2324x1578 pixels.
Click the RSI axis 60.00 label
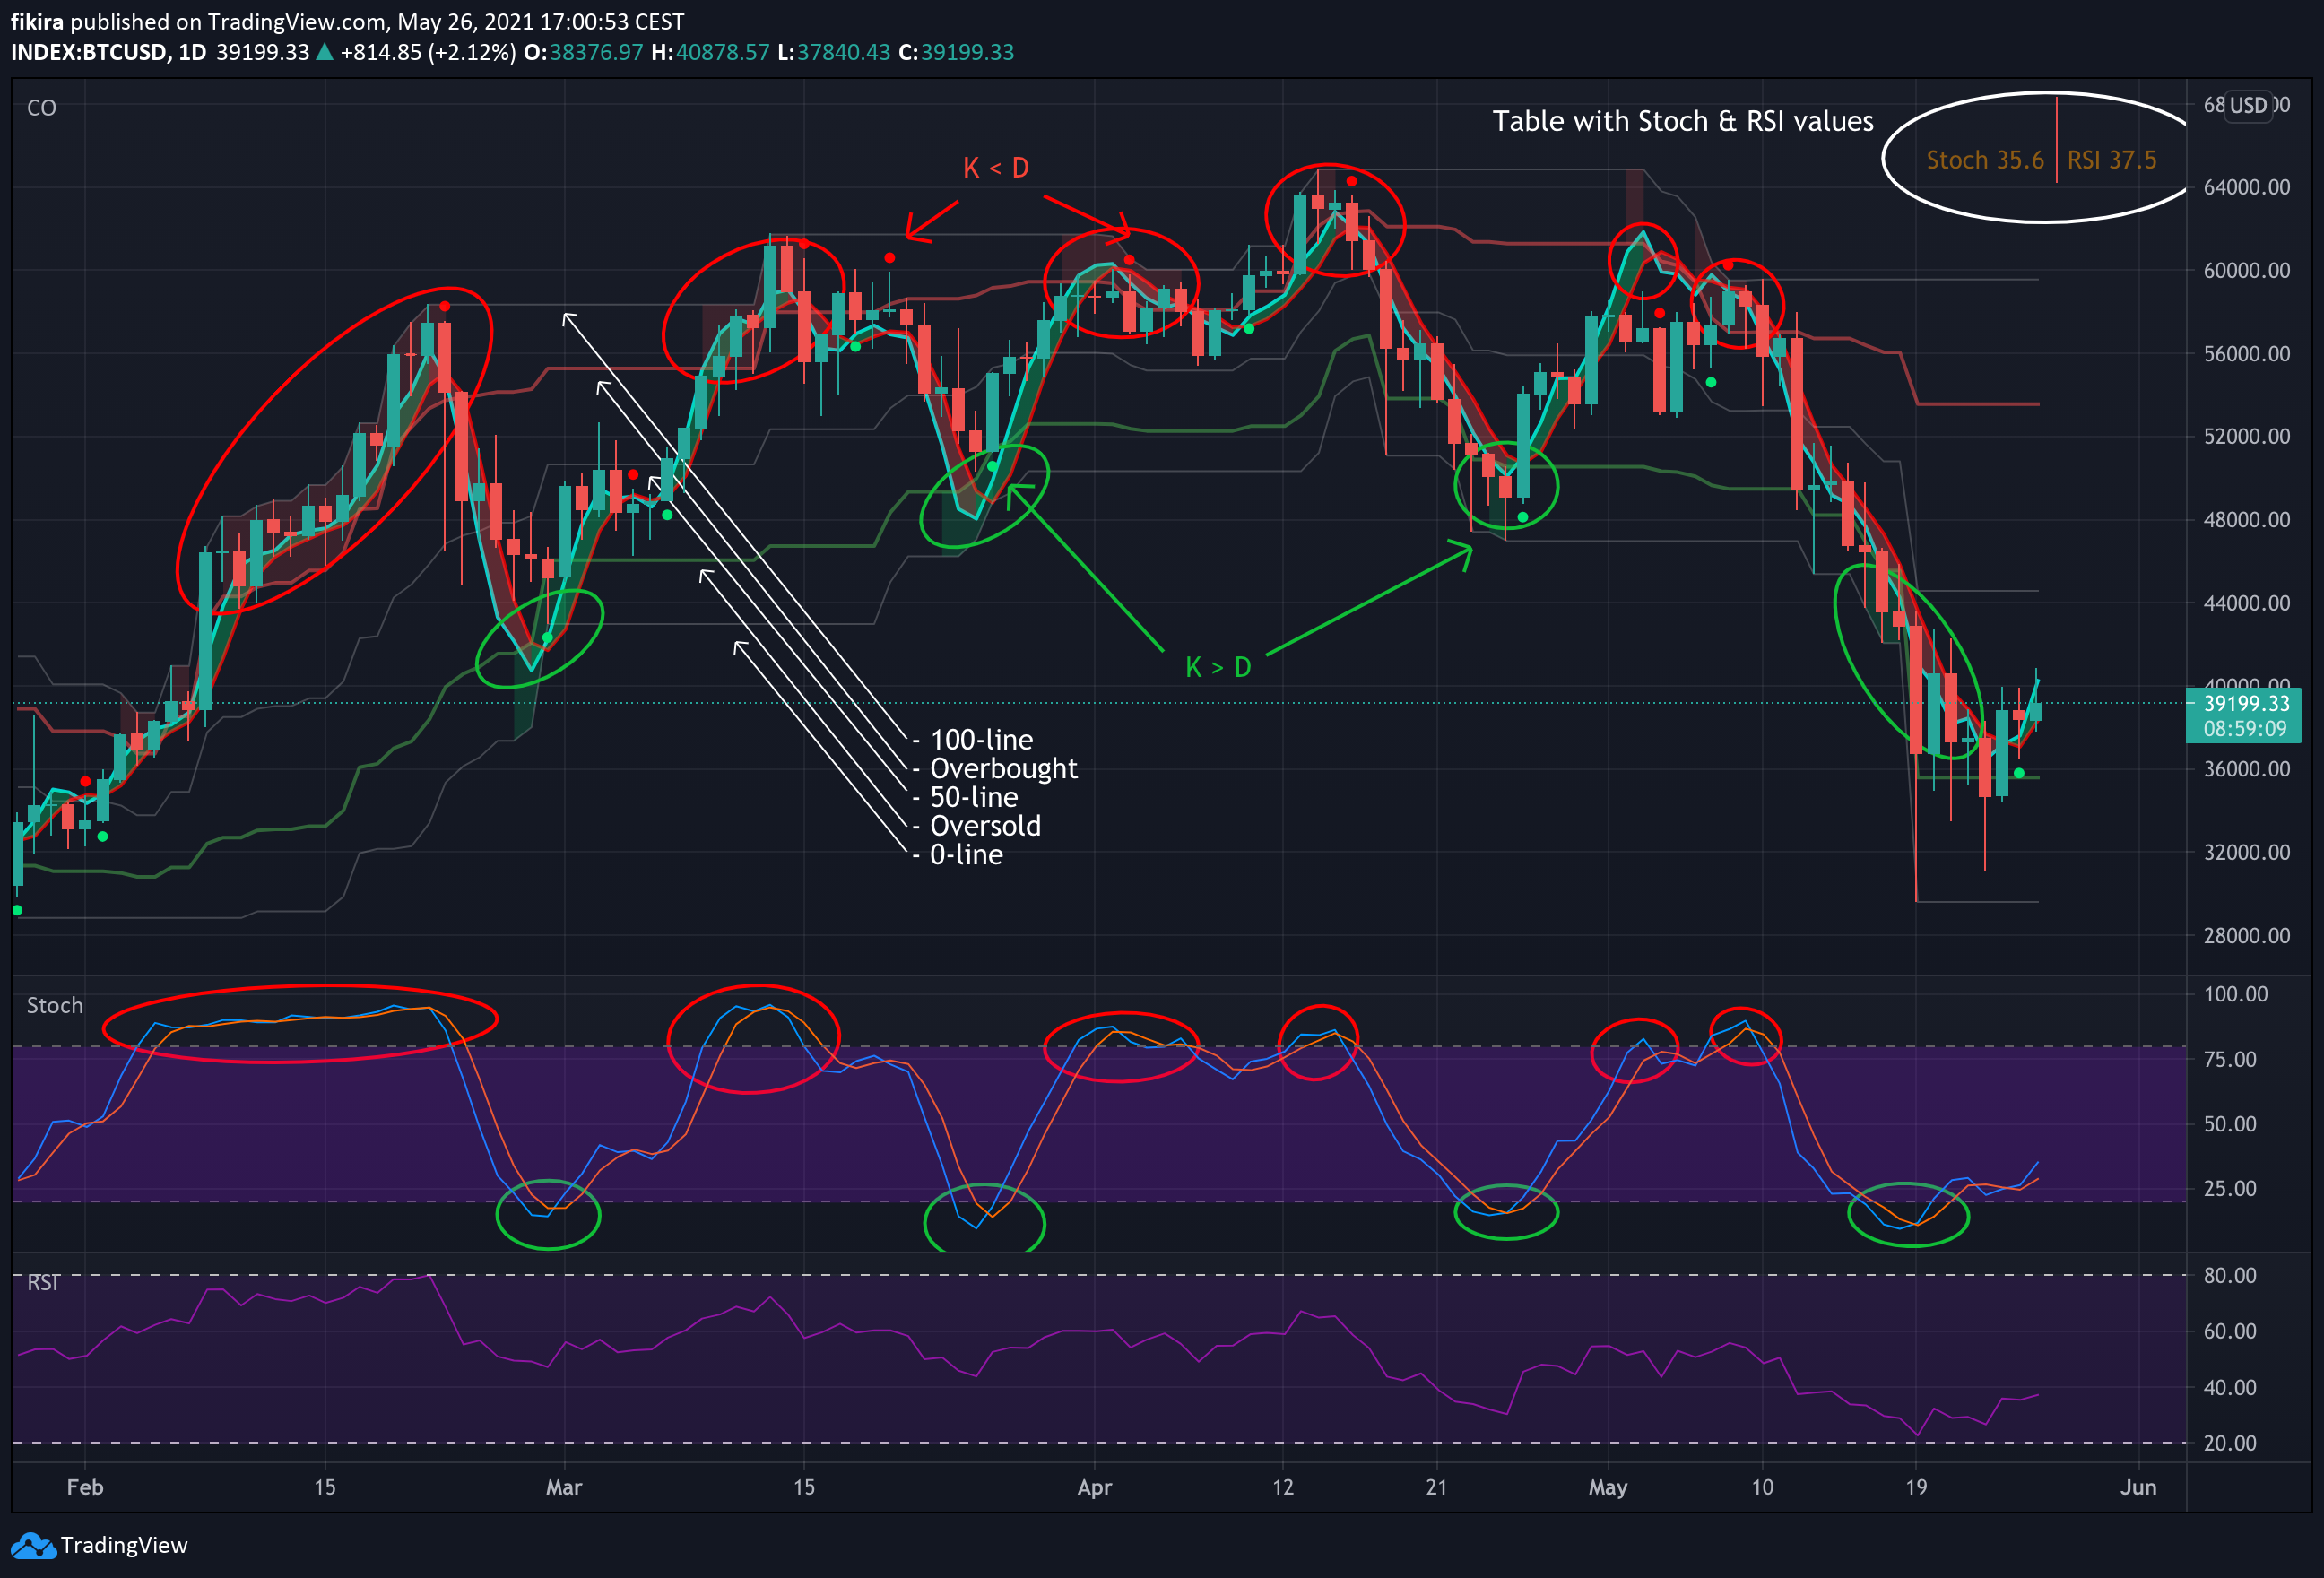2230,1332
